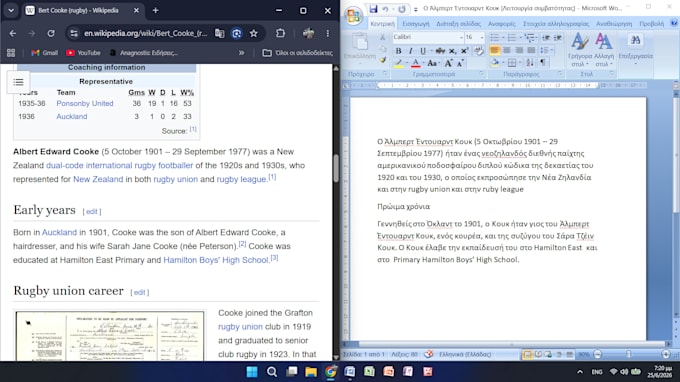Toggle show paragraph marks in Word
The height and width of the screenshot is (382, 680).
point(543,63)
